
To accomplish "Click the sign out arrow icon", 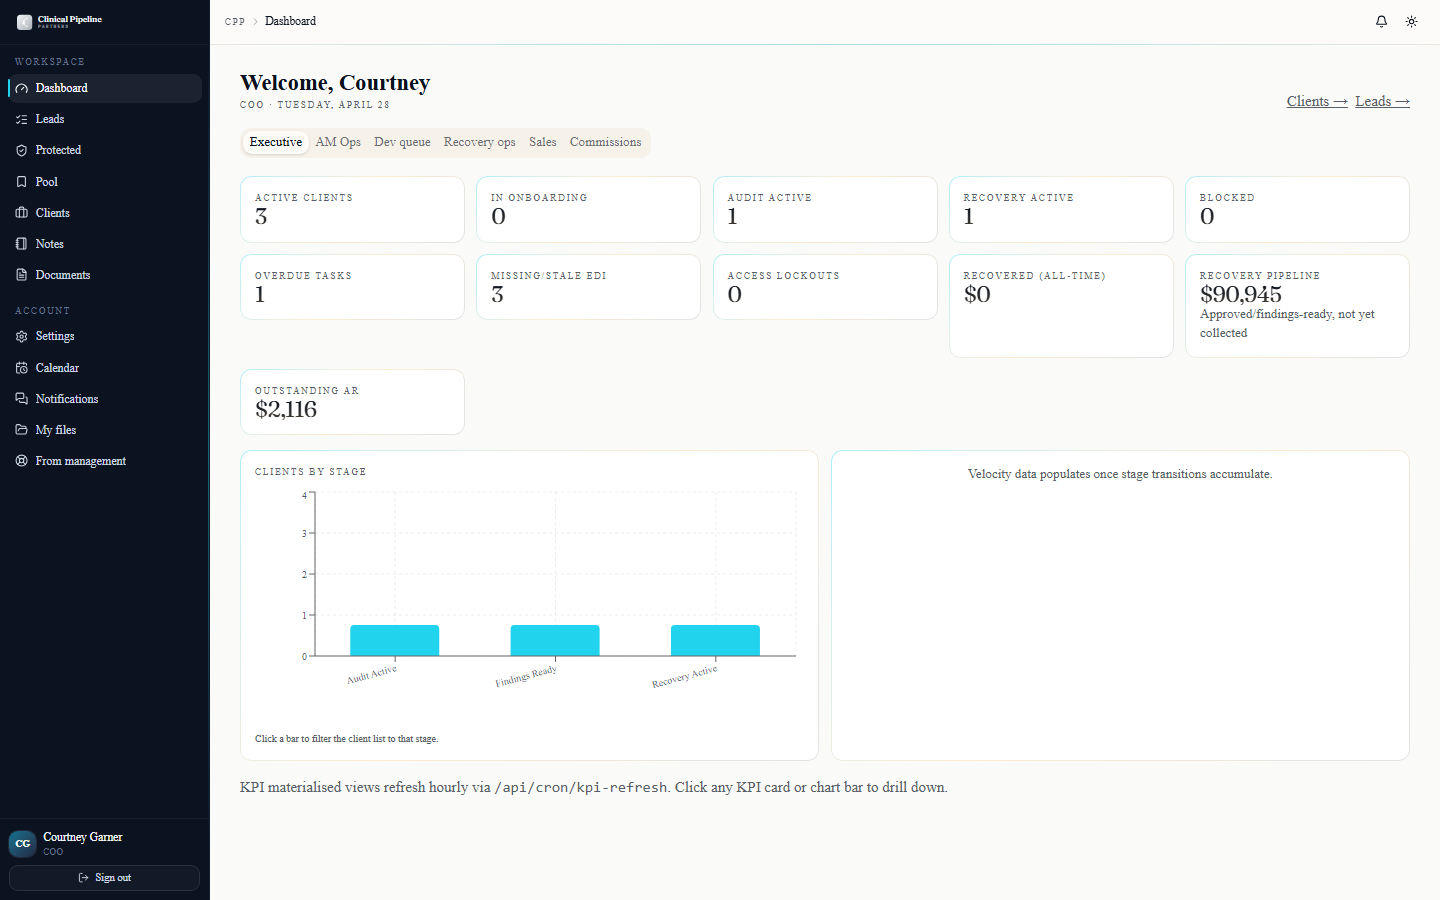I will (84, 878).
